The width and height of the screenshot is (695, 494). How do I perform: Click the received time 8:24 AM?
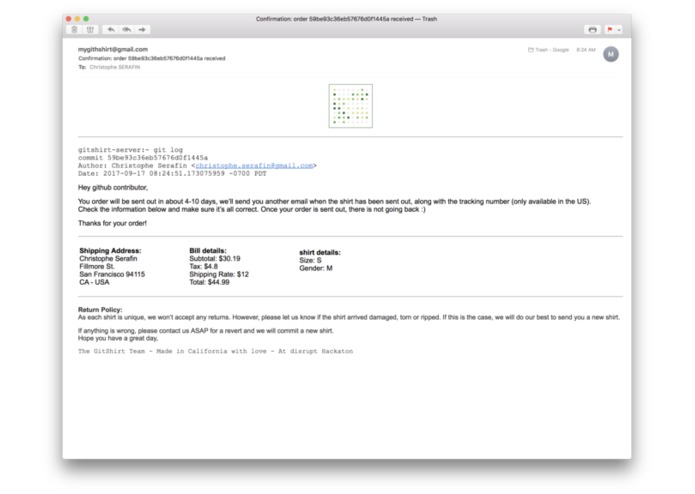[586, 50]
